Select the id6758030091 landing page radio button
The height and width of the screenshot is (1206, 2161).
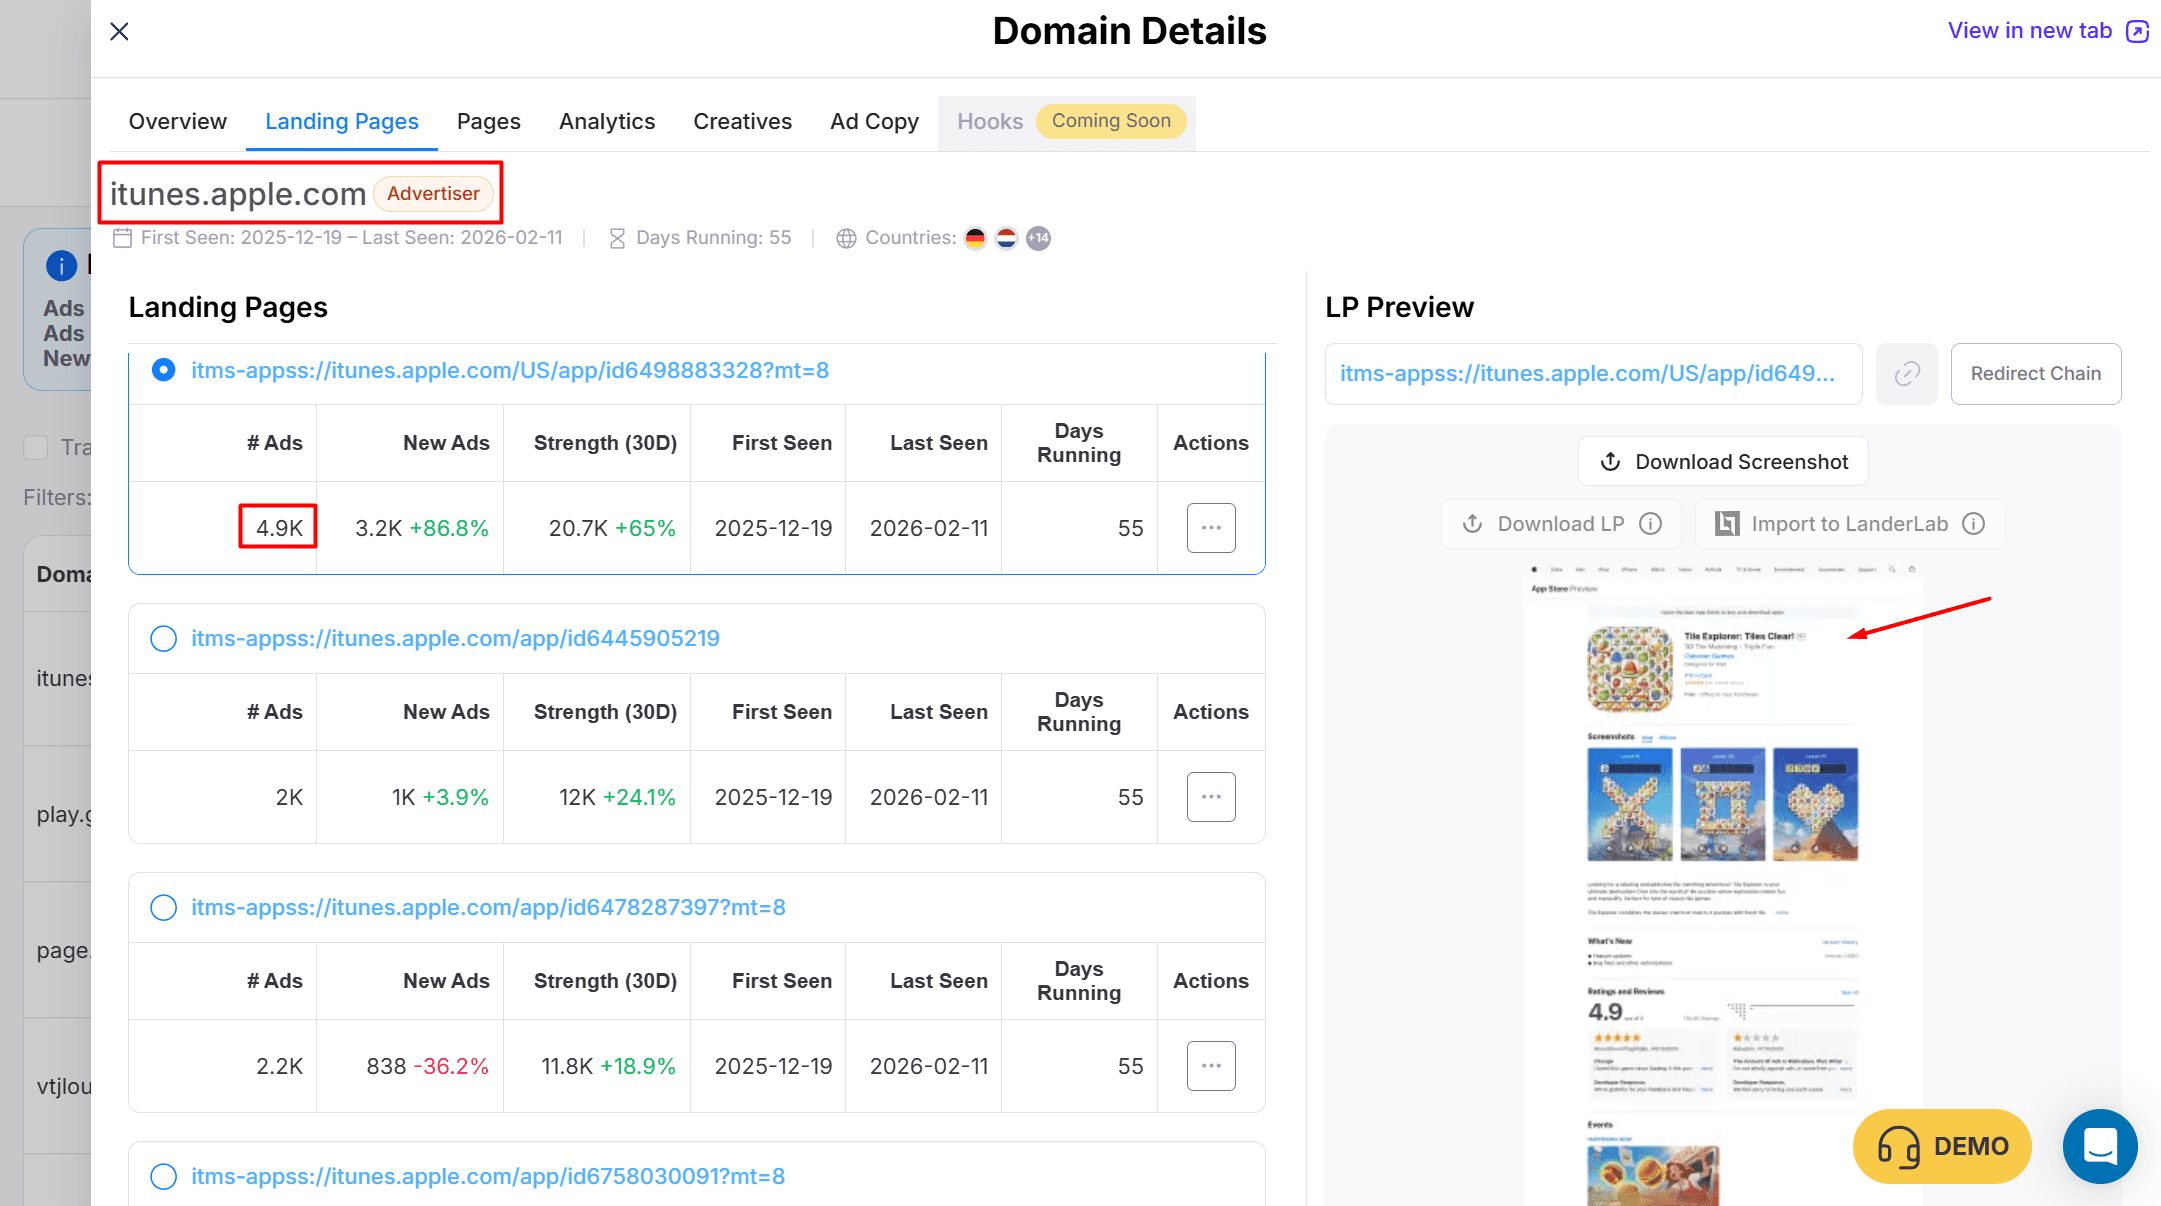click(x=163, y=1177)
